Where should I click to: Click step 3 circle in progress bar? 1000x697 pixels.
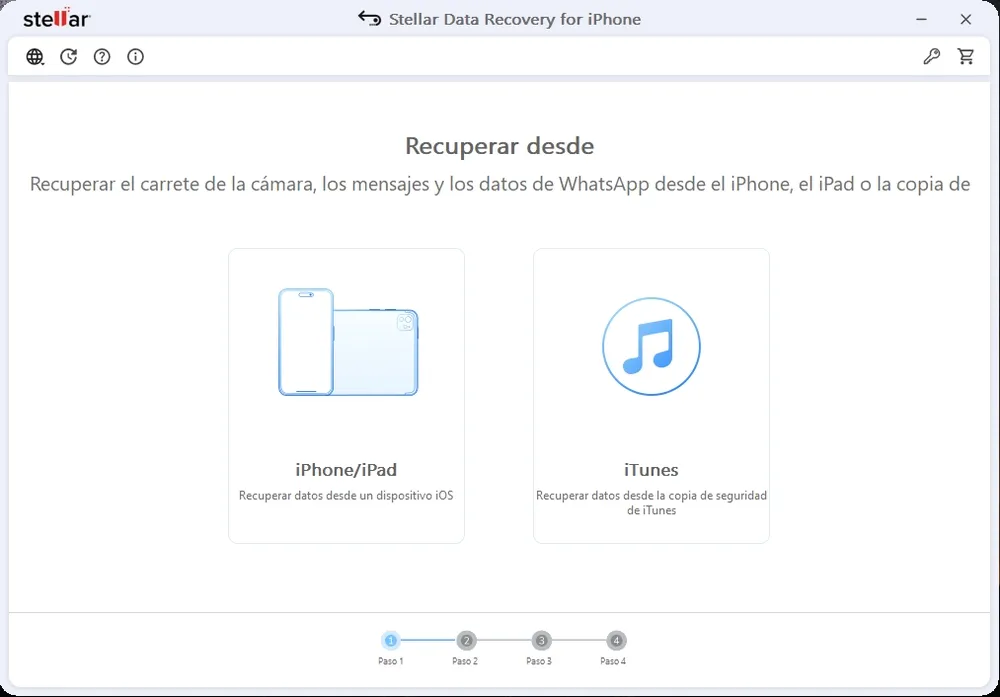541,640
